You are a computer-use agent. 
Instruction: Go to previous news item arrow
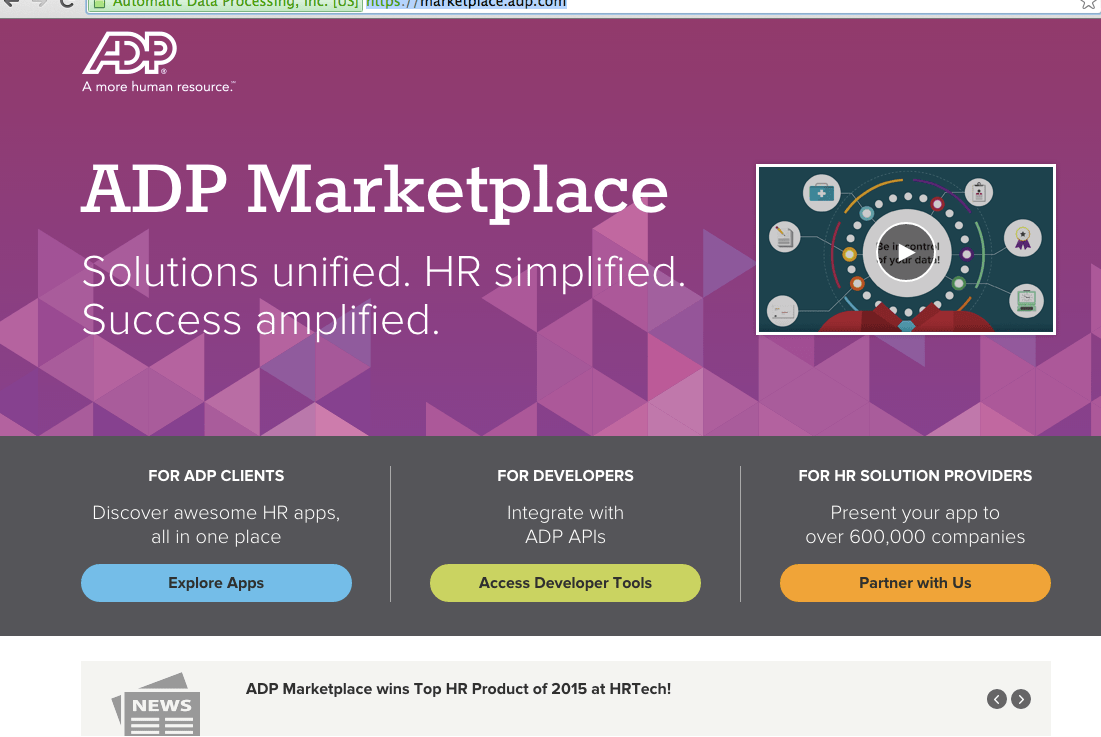996,699
